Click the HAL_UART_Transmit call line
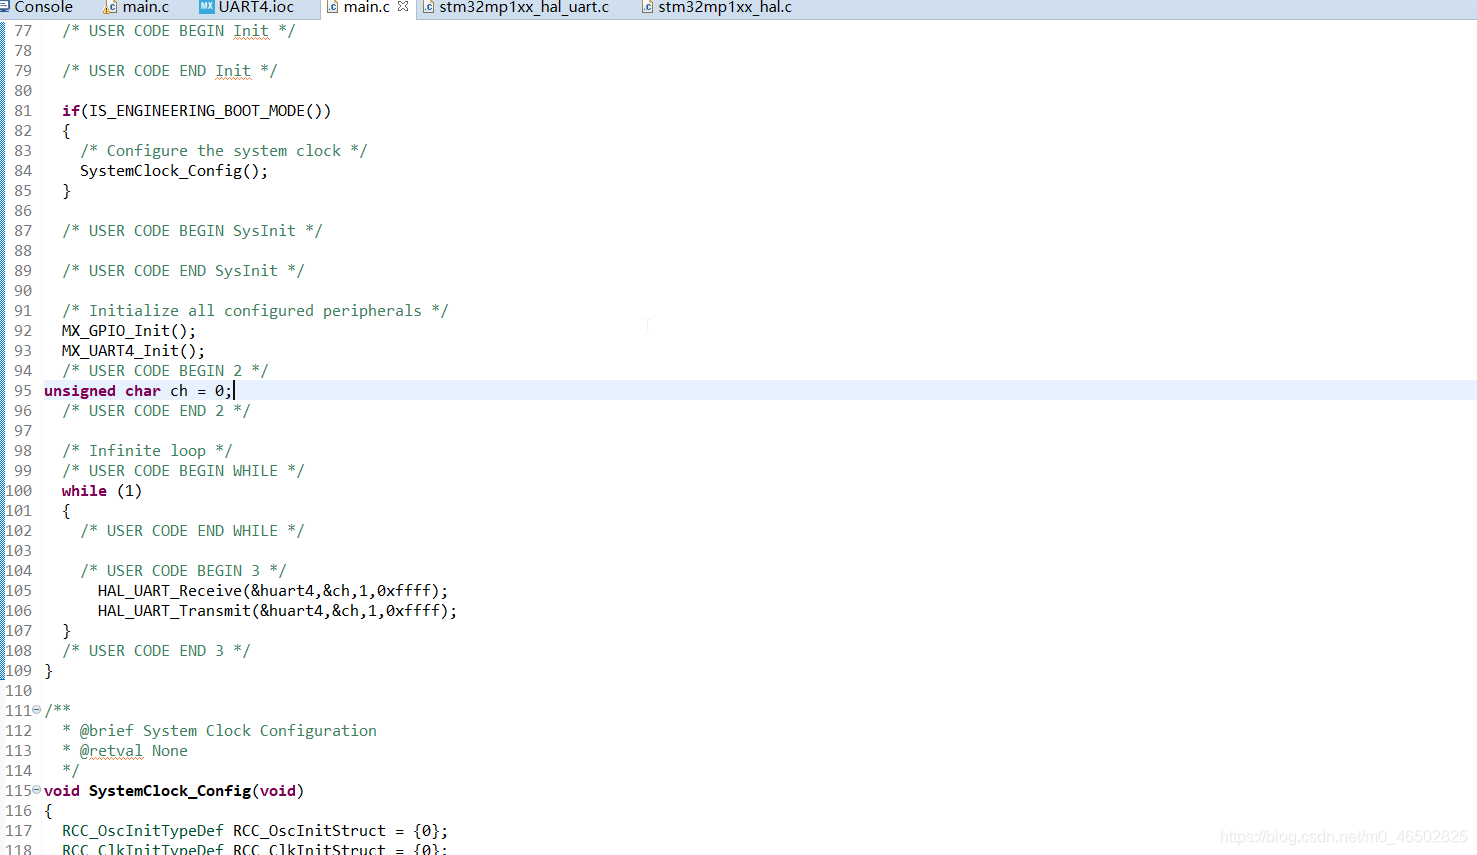The height and width of the screenshot is (855, 1477). [x=278, y=611]
